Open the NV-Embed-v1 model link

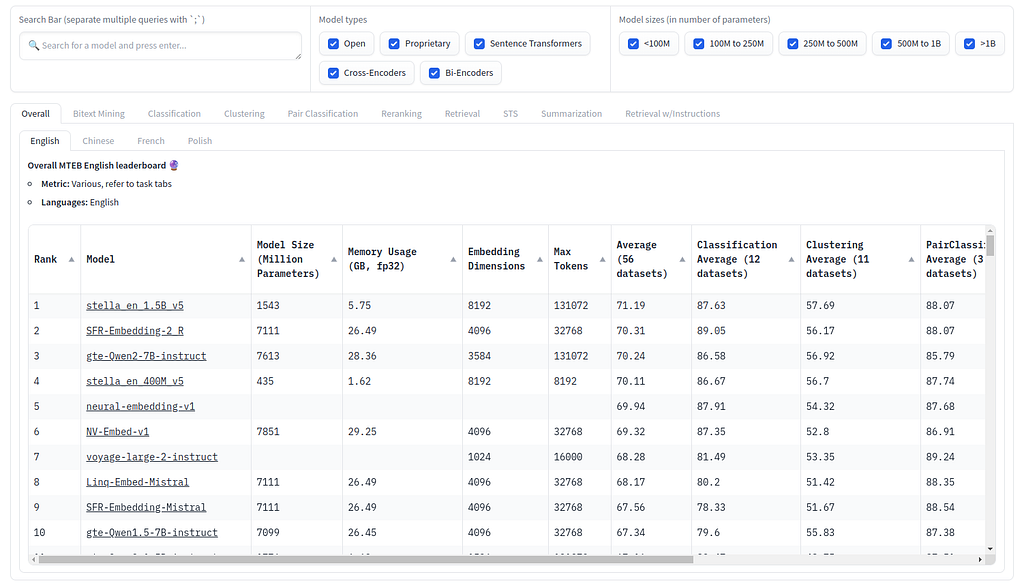(118, 432)
